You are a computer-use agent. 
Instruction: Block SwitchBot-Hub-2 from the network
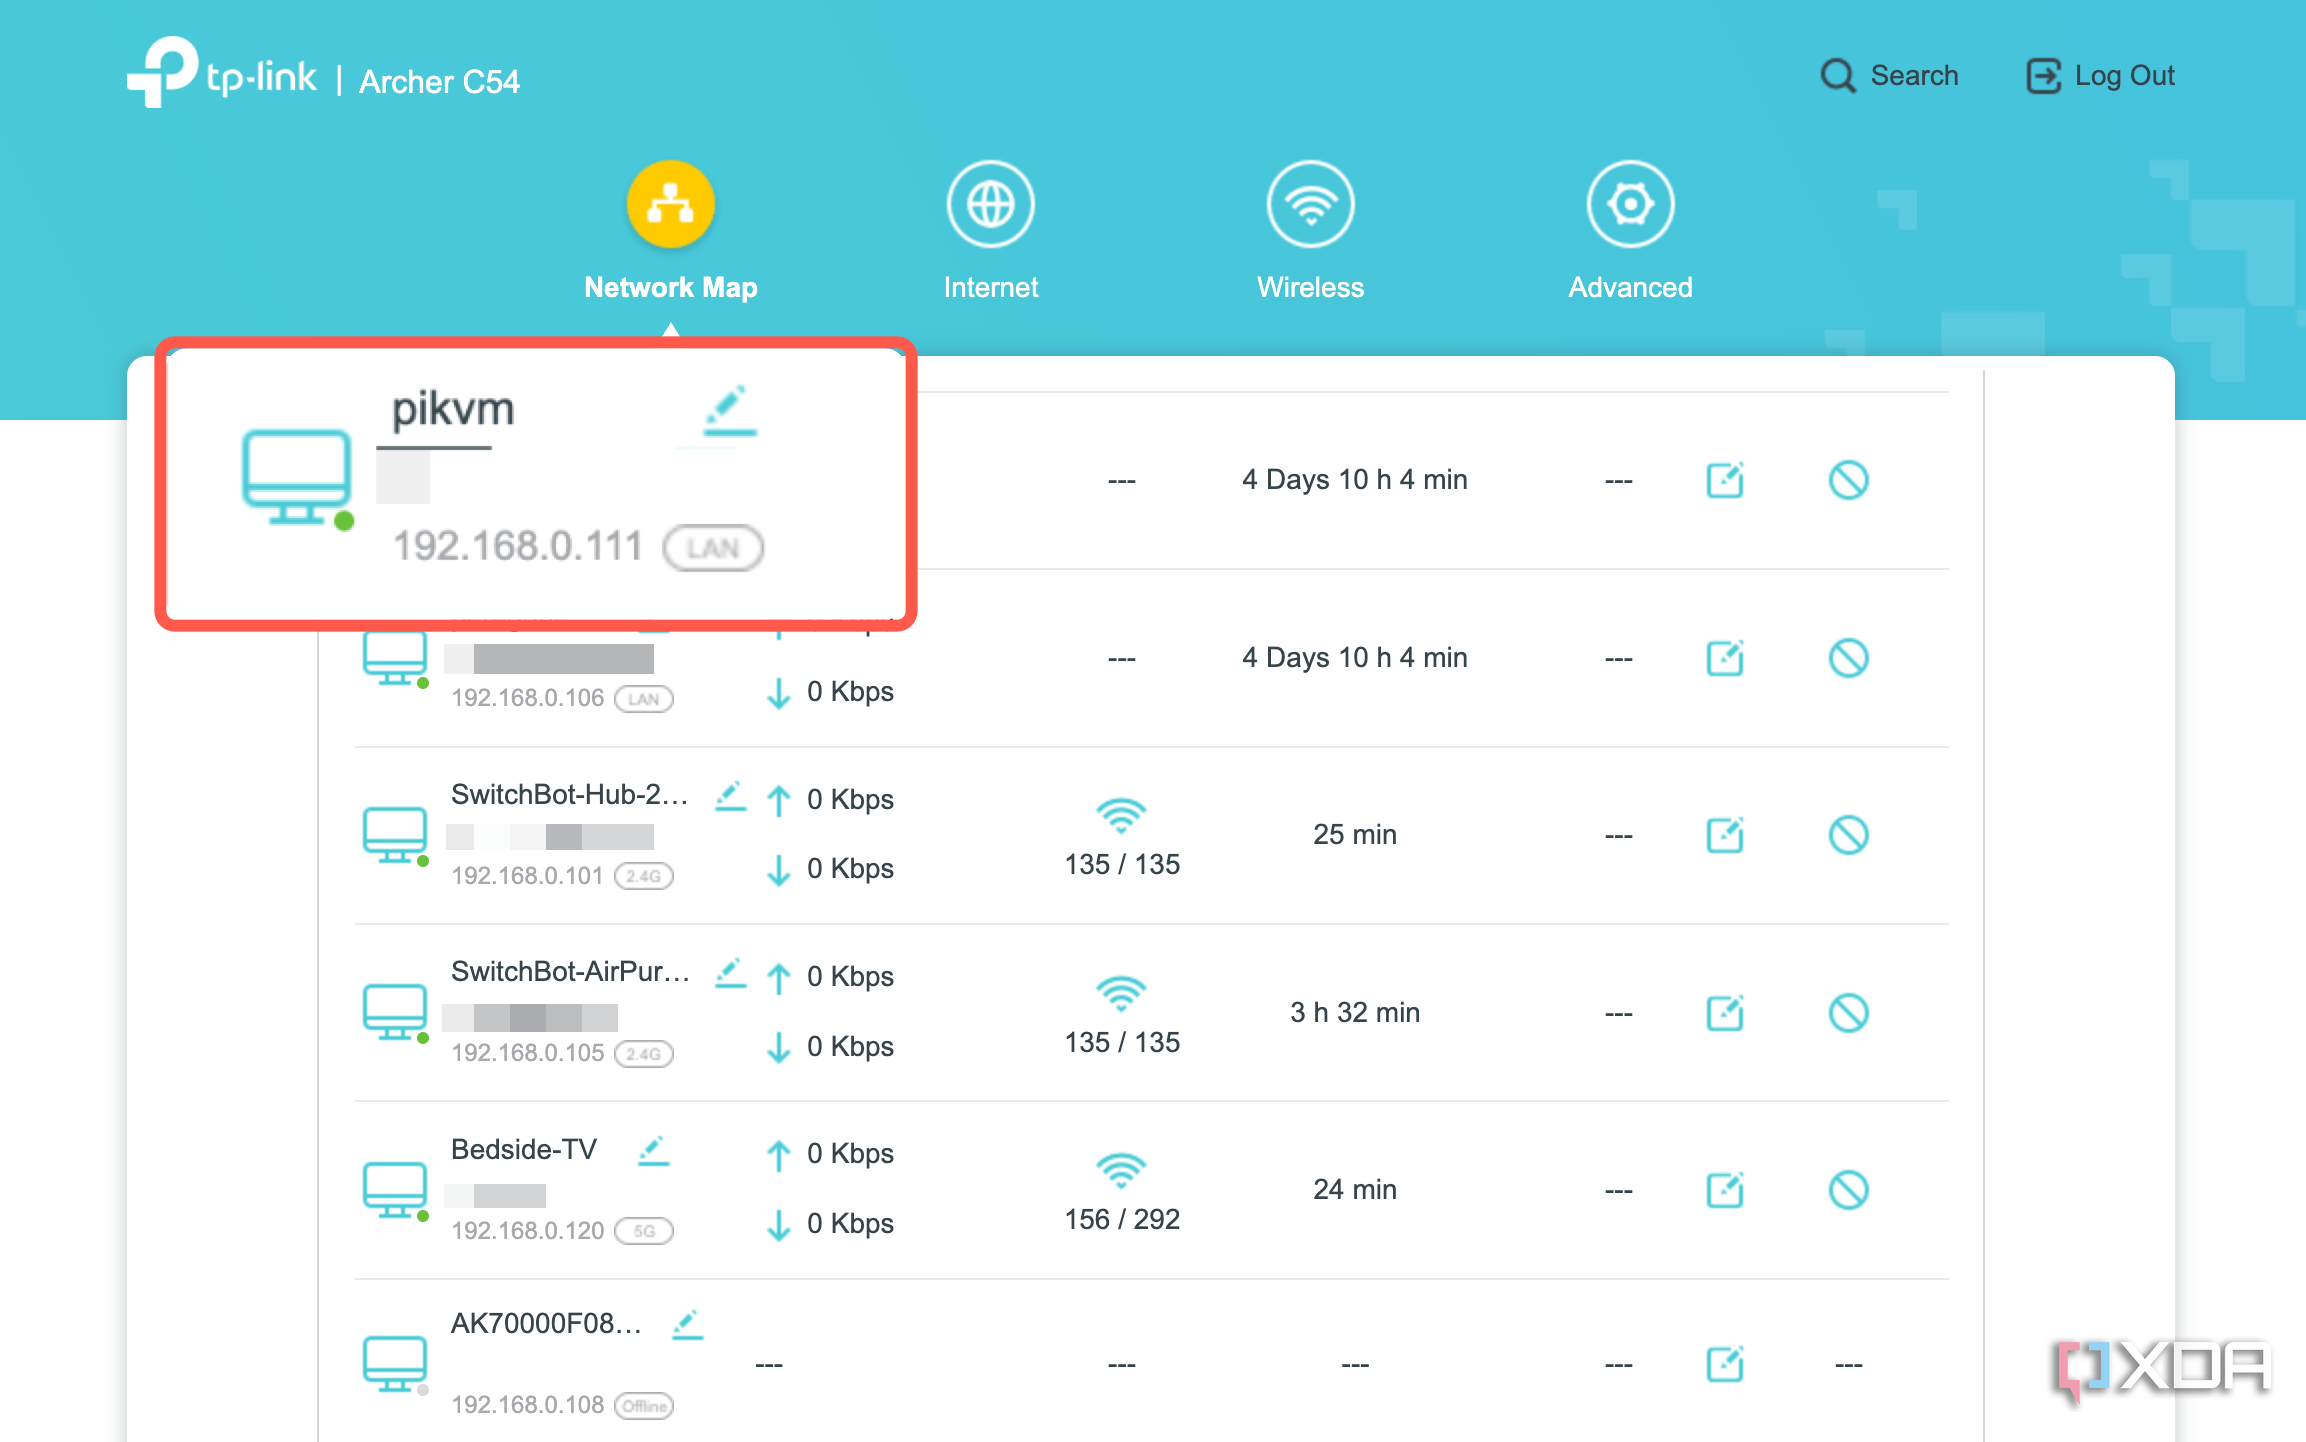coord(1848,835)
